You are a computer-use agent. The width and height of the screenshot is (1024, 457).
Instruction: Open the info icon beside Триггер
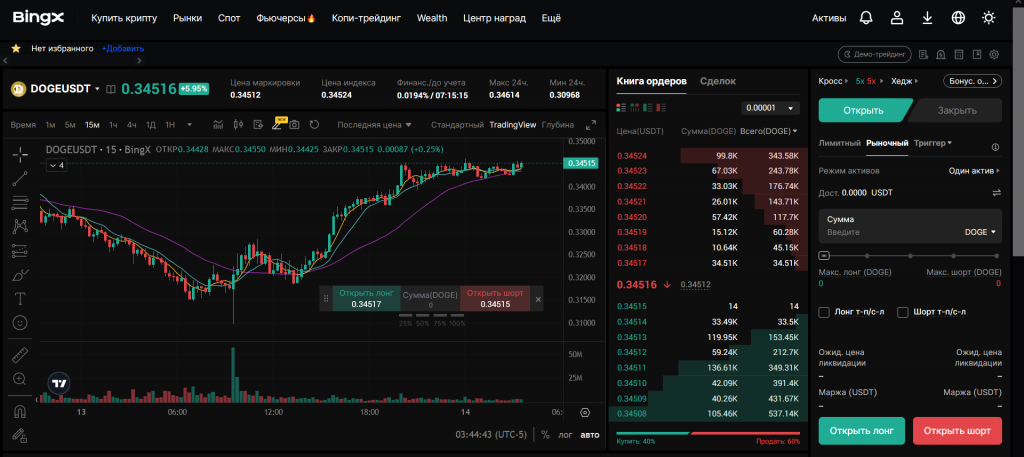coord(995,147)
